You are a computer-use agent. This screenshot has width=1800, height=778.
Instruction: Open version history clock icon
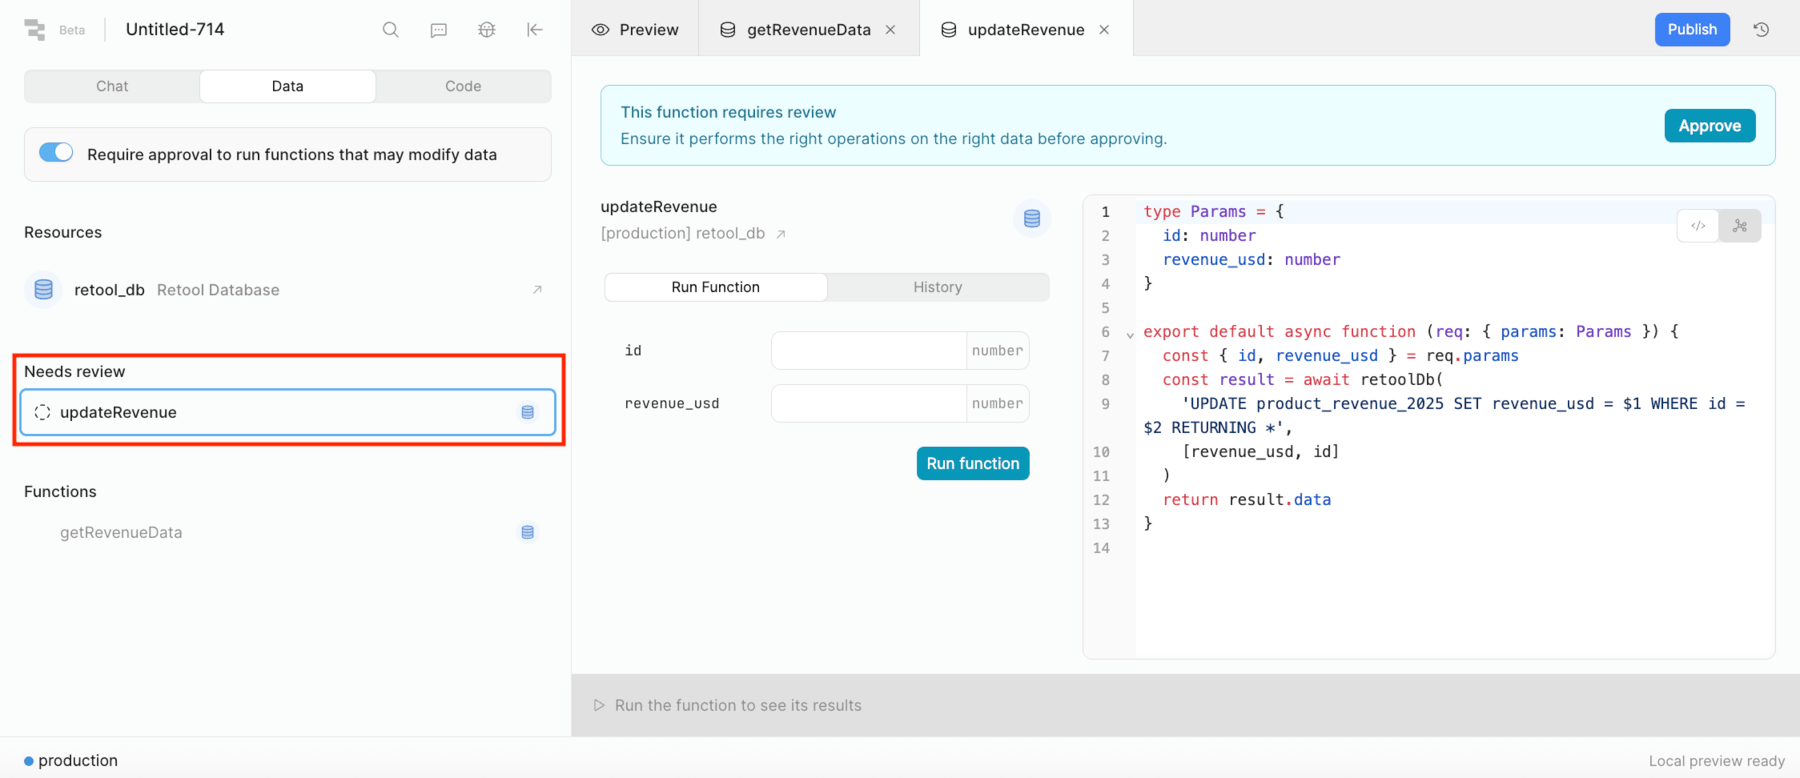(x=1762, y=30)
